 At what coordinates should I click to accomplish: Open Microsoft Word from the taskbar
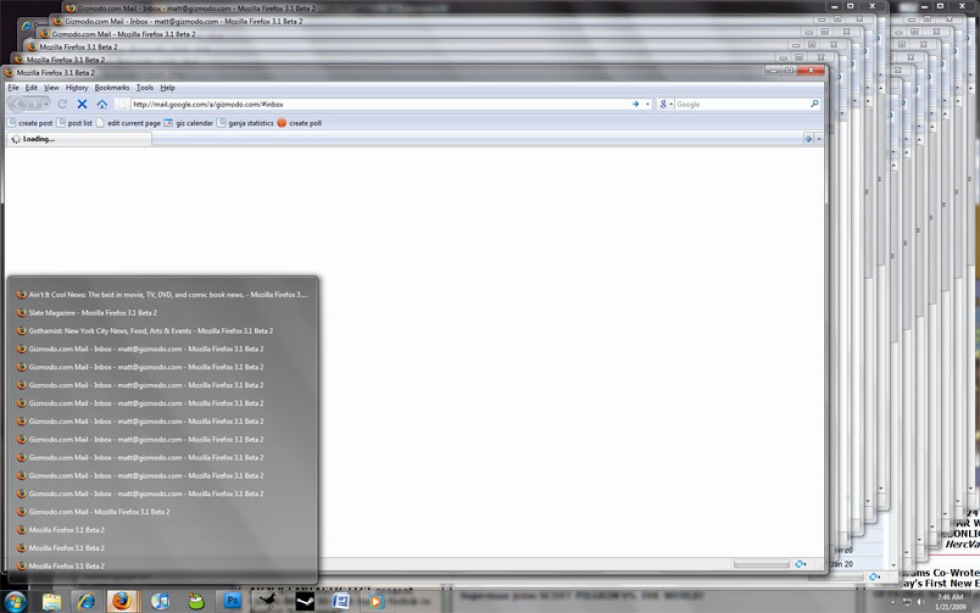(341, 602)
